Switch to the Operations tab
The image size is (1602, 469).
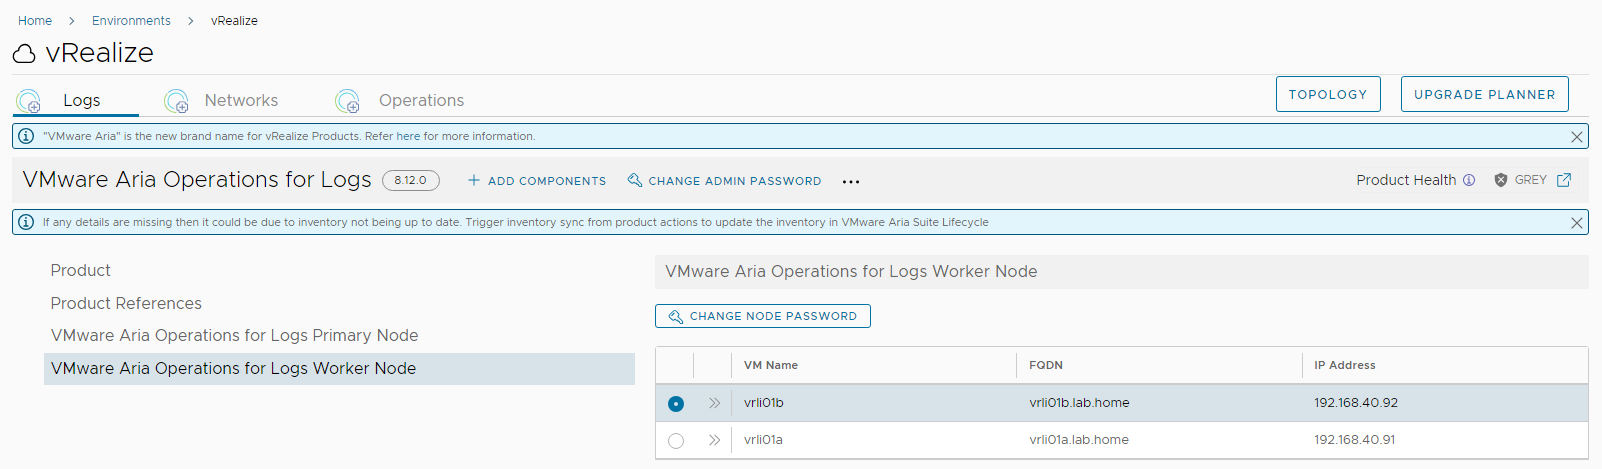coord(421,100)
